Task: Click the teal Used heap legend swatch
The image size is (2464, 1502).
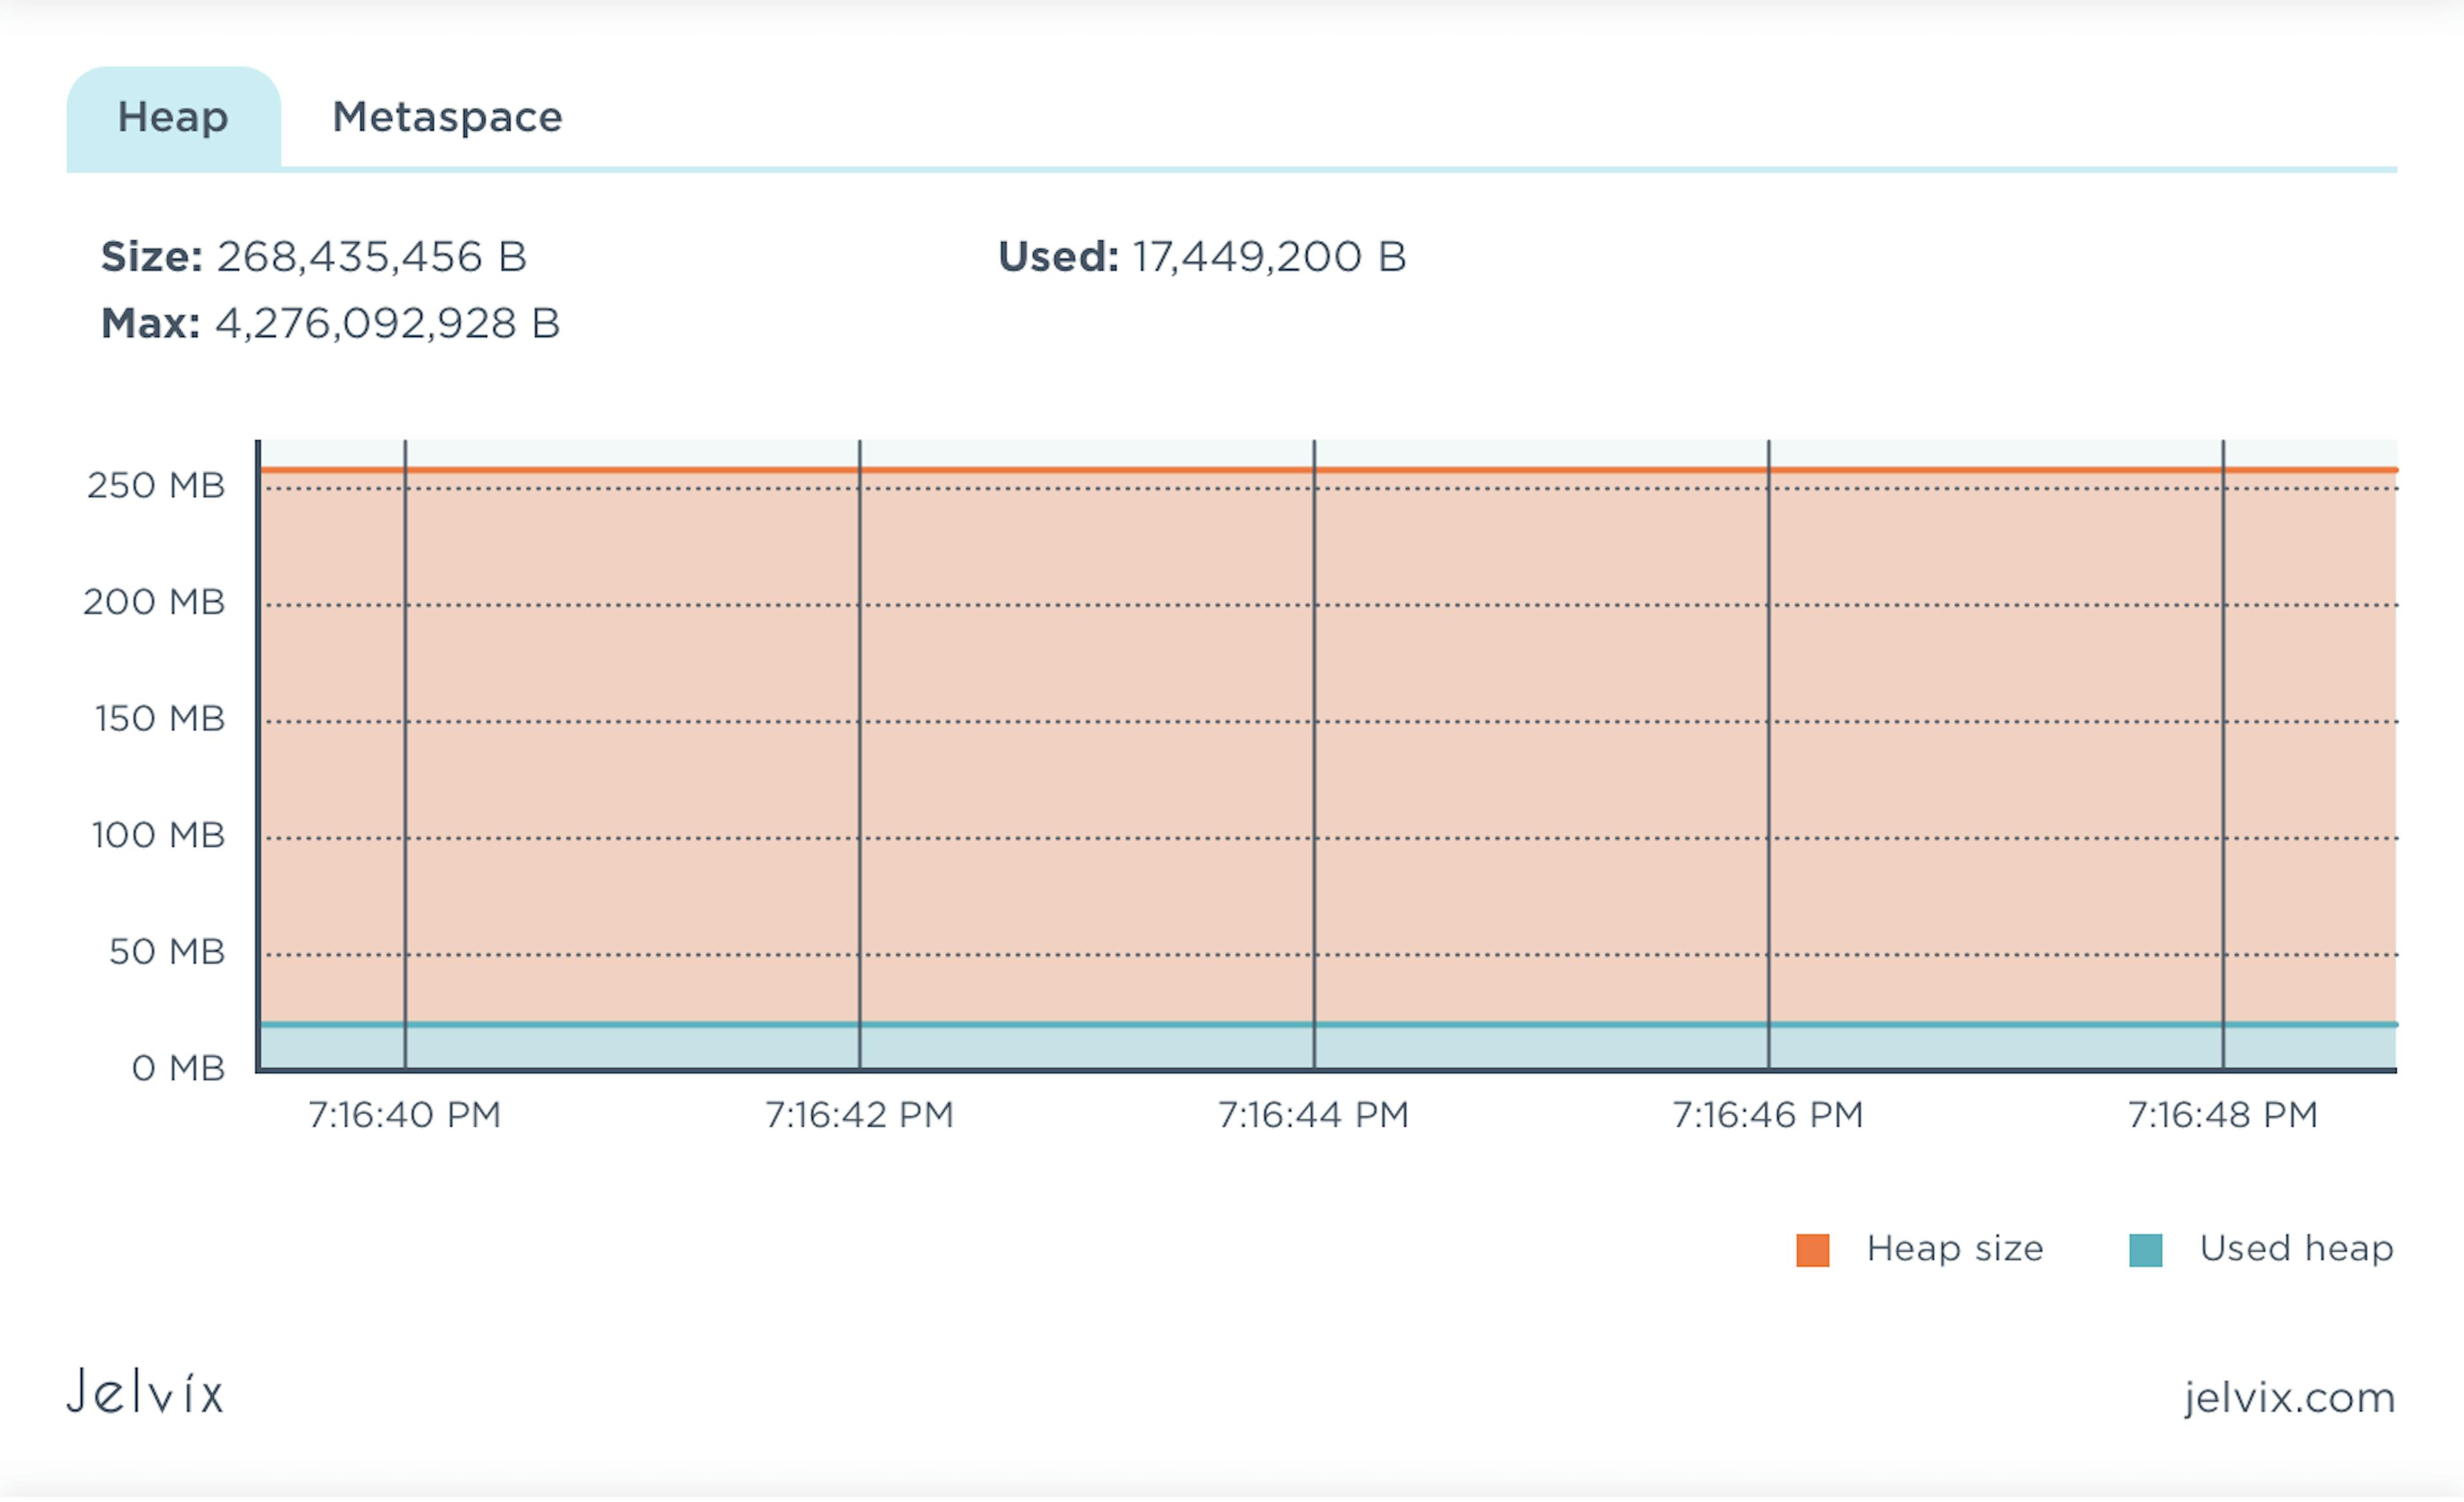Action: point(2145,1250)
